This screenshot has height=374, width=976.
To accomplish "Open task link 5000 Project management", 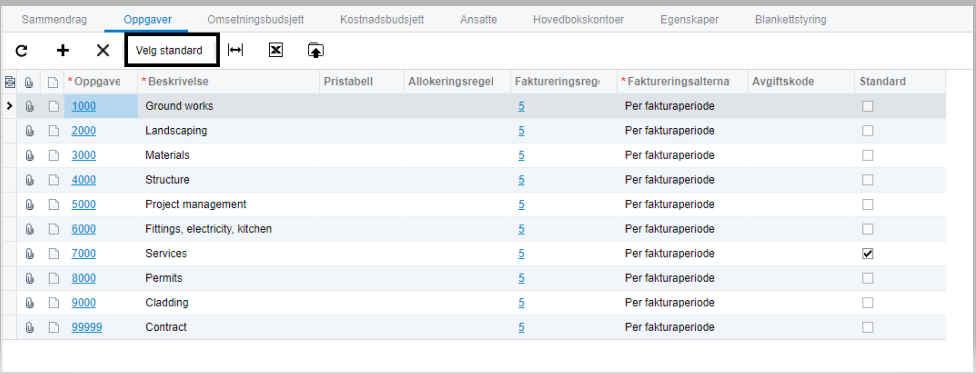I will 83,205.
